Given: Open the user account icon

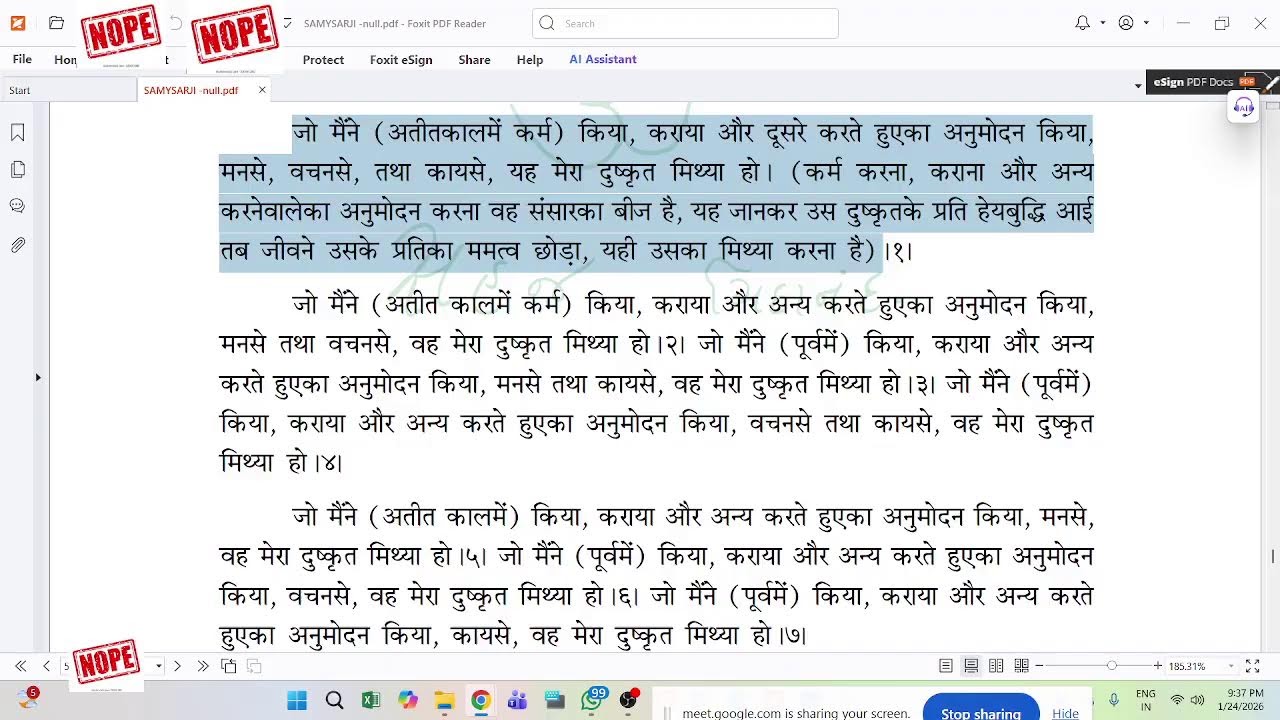Looking at the screenshot, I should coord(1126,23).
